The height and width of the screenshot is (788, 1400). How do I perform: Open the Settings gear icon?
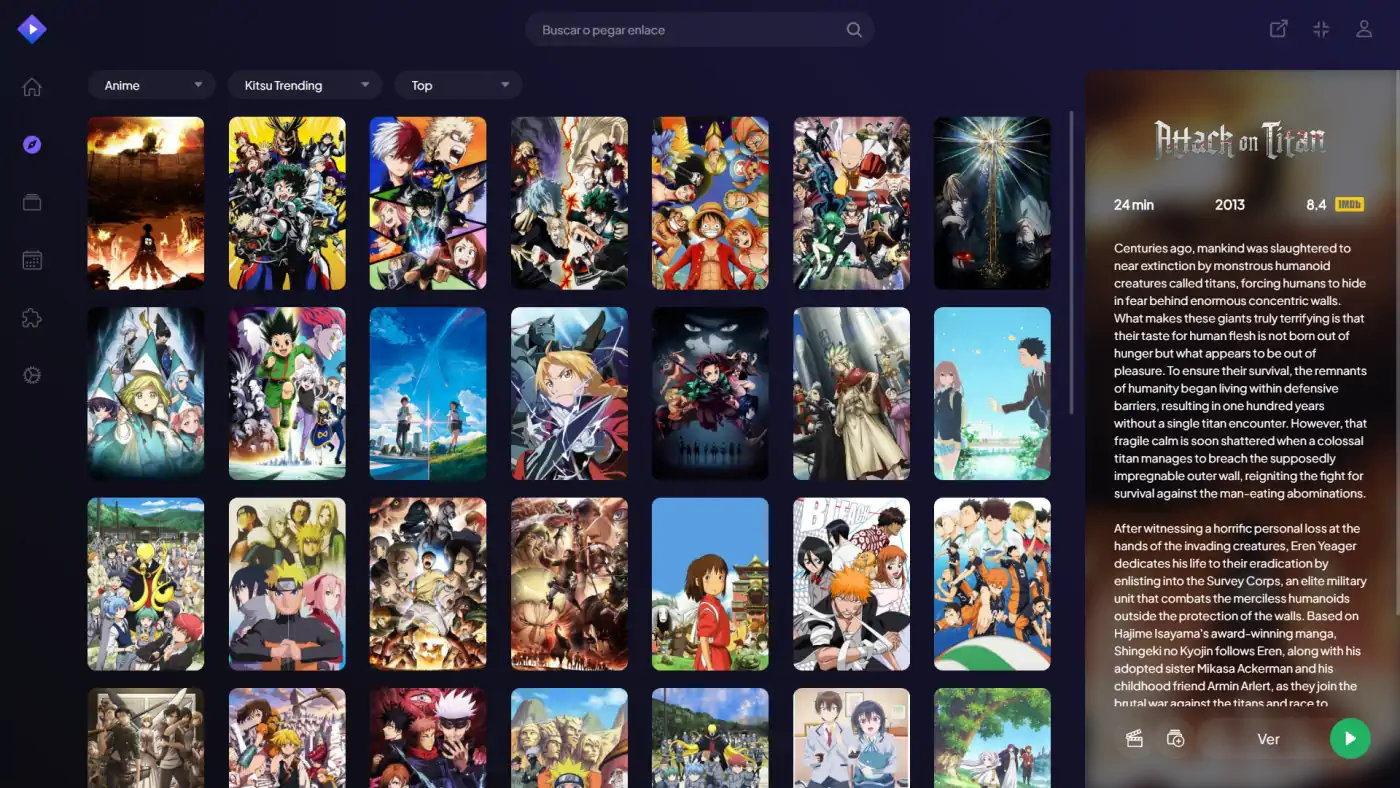[32, 375]
